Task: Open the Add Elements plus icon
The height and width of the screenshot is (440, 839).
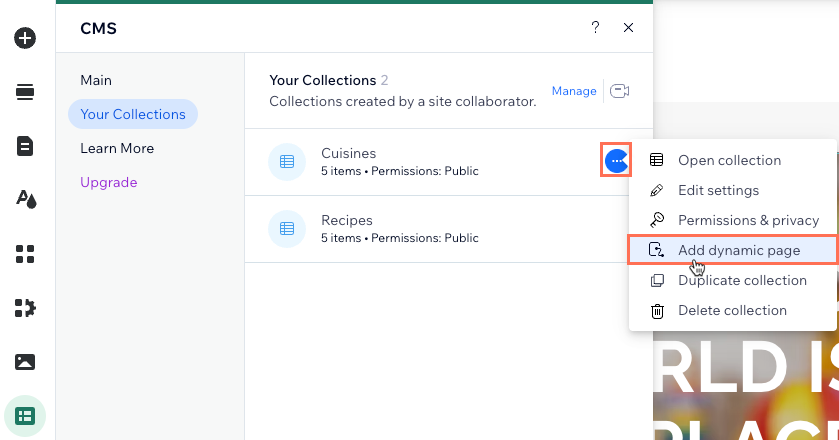Action: (x=25, y=38)
